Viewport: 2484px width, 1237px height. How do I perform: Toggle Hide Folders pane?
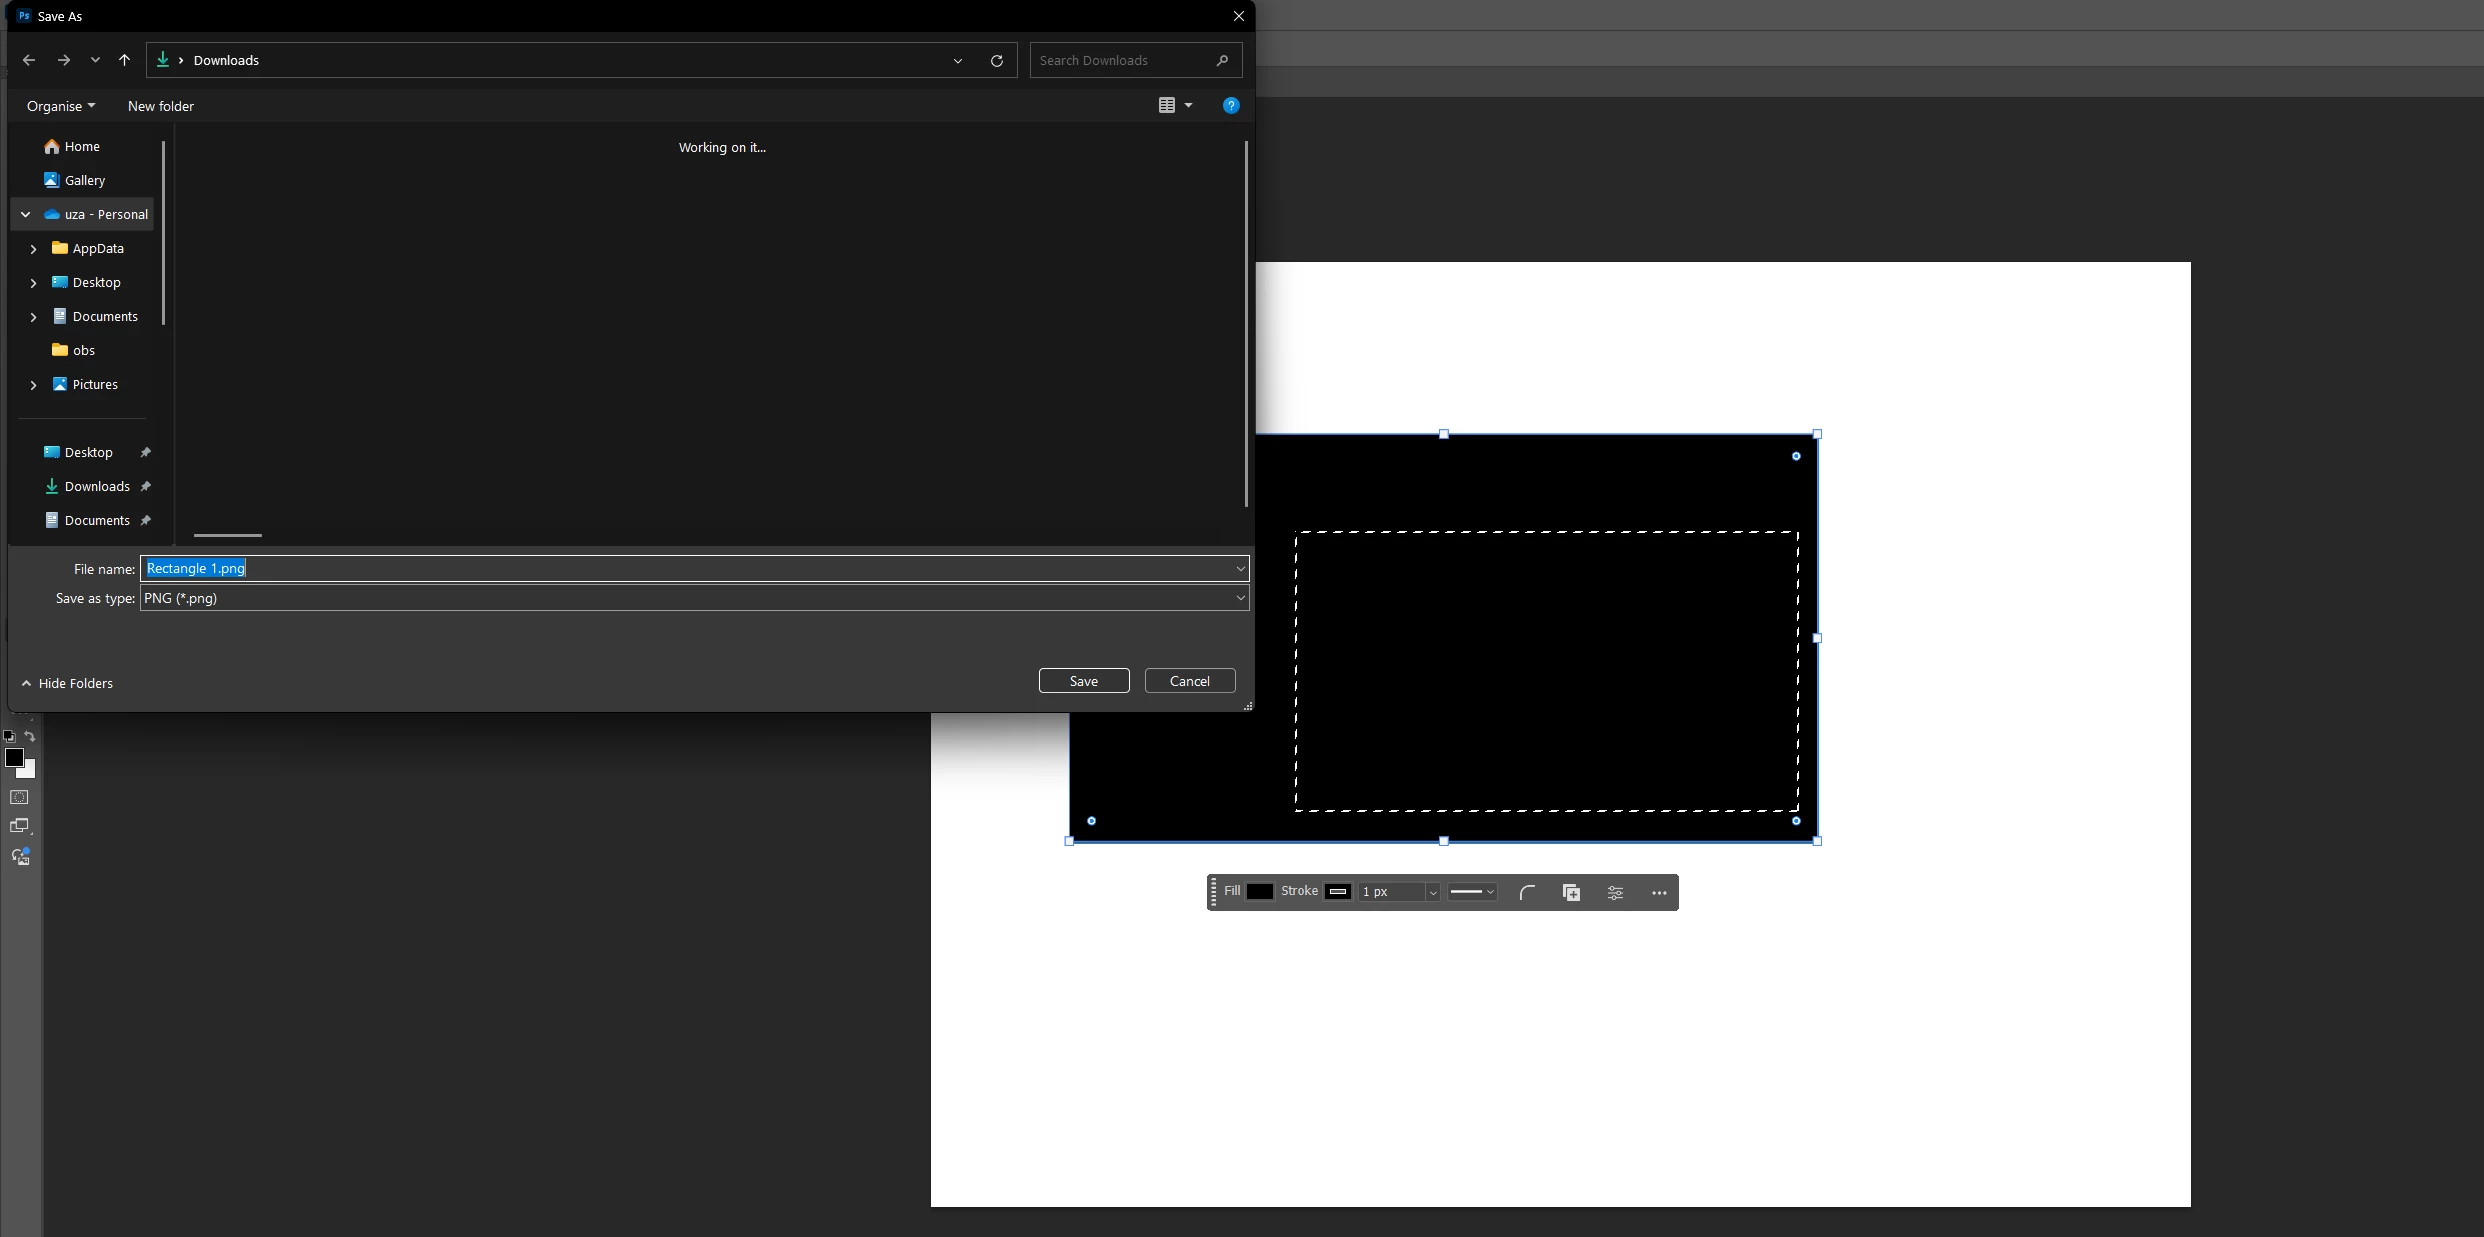[x=67, y=683]
